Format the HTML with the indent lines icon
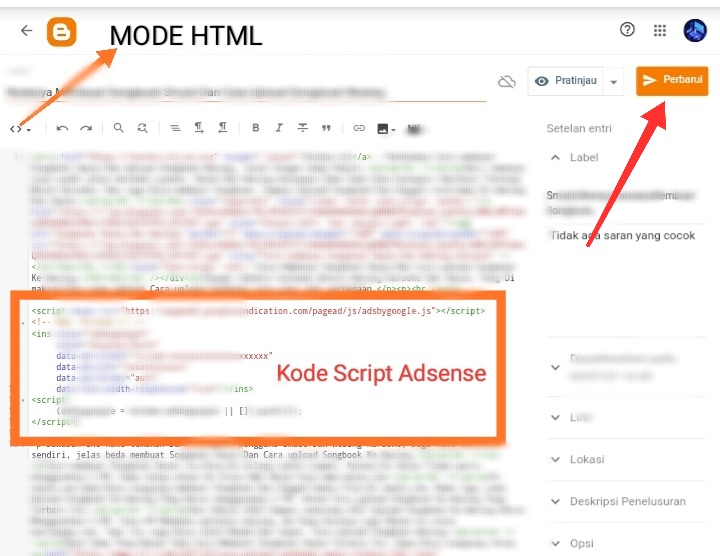 coord(175,128)
